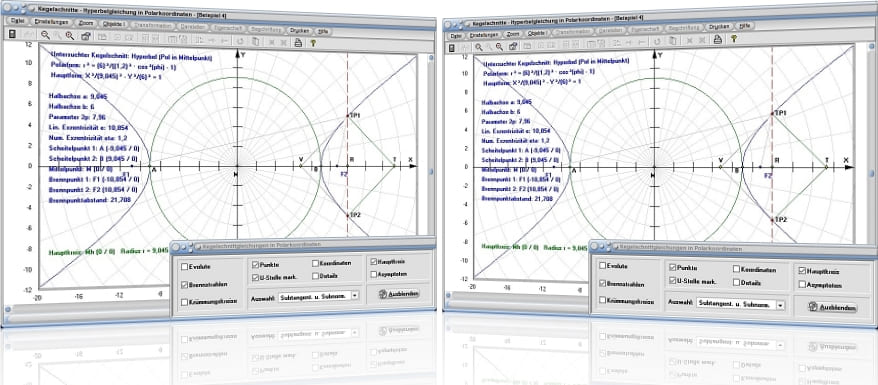
Task: Open Einstellungen menu in left window
Action: tap(51, 23)
